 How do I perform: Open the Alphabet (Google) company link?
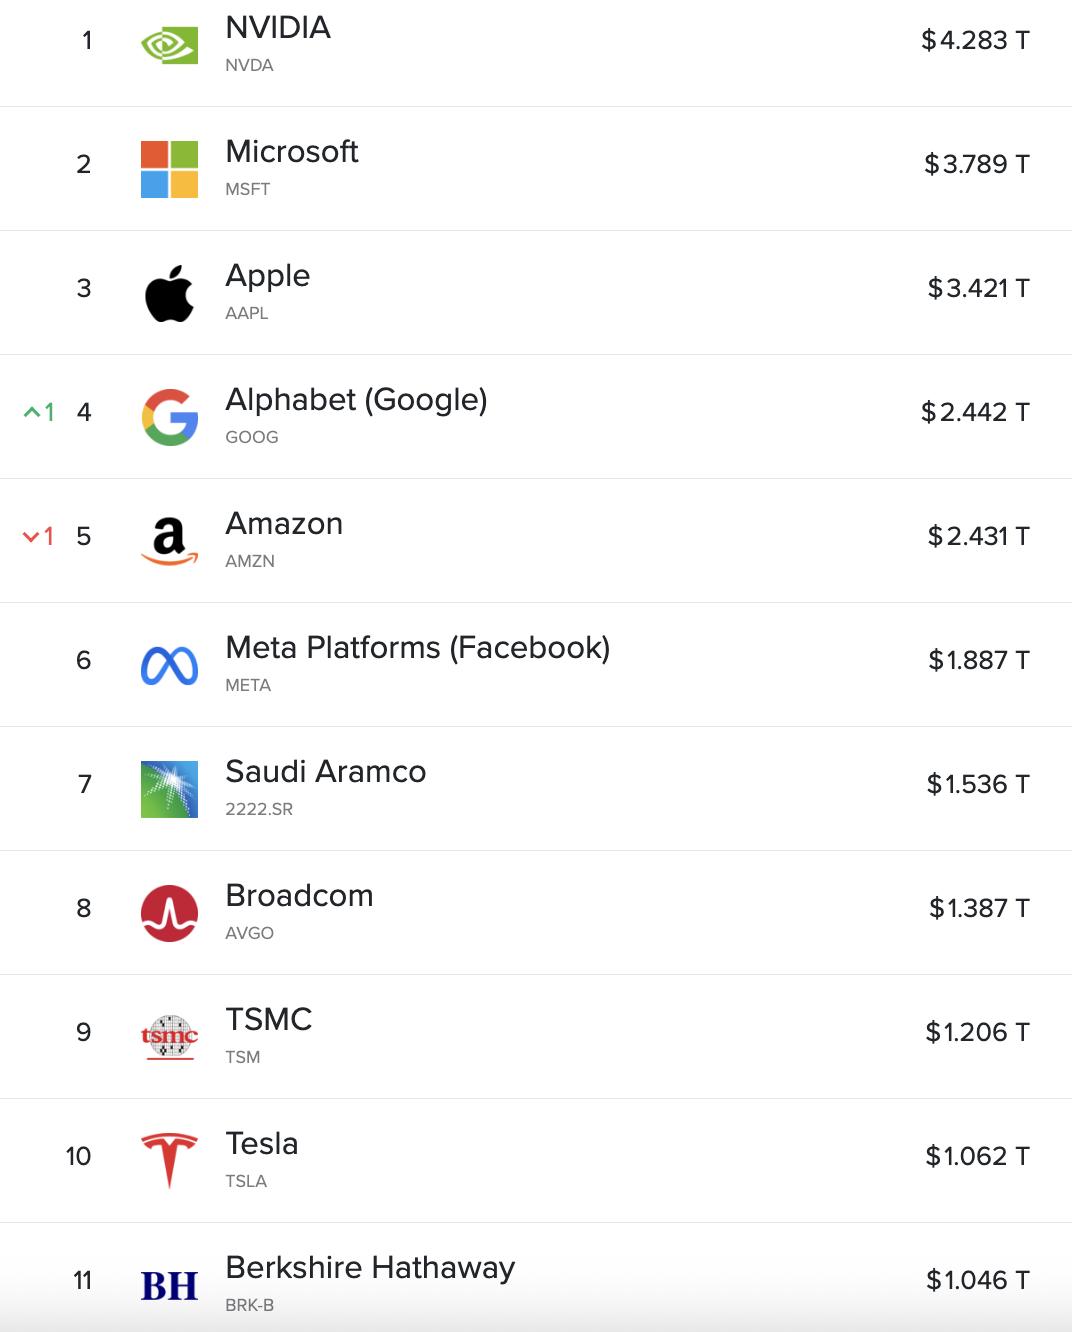click(356, 400)
